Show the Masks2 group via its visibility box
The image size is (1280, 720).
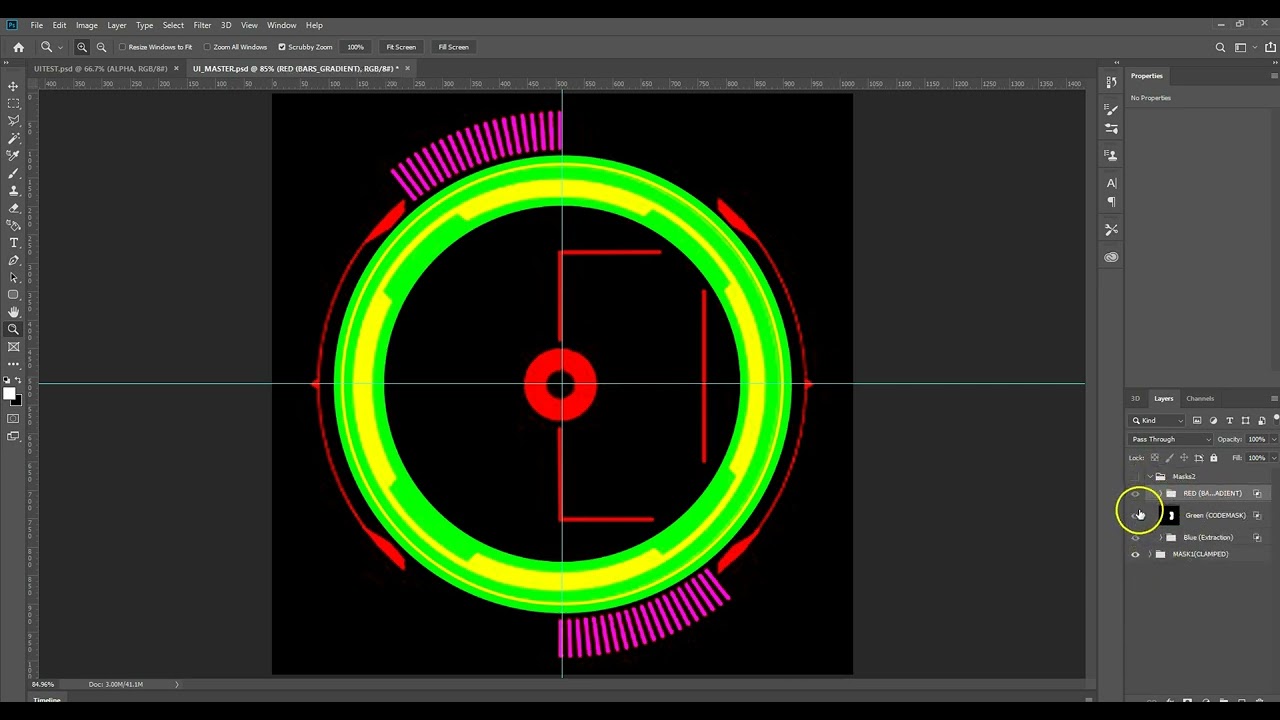point(1135,477)
